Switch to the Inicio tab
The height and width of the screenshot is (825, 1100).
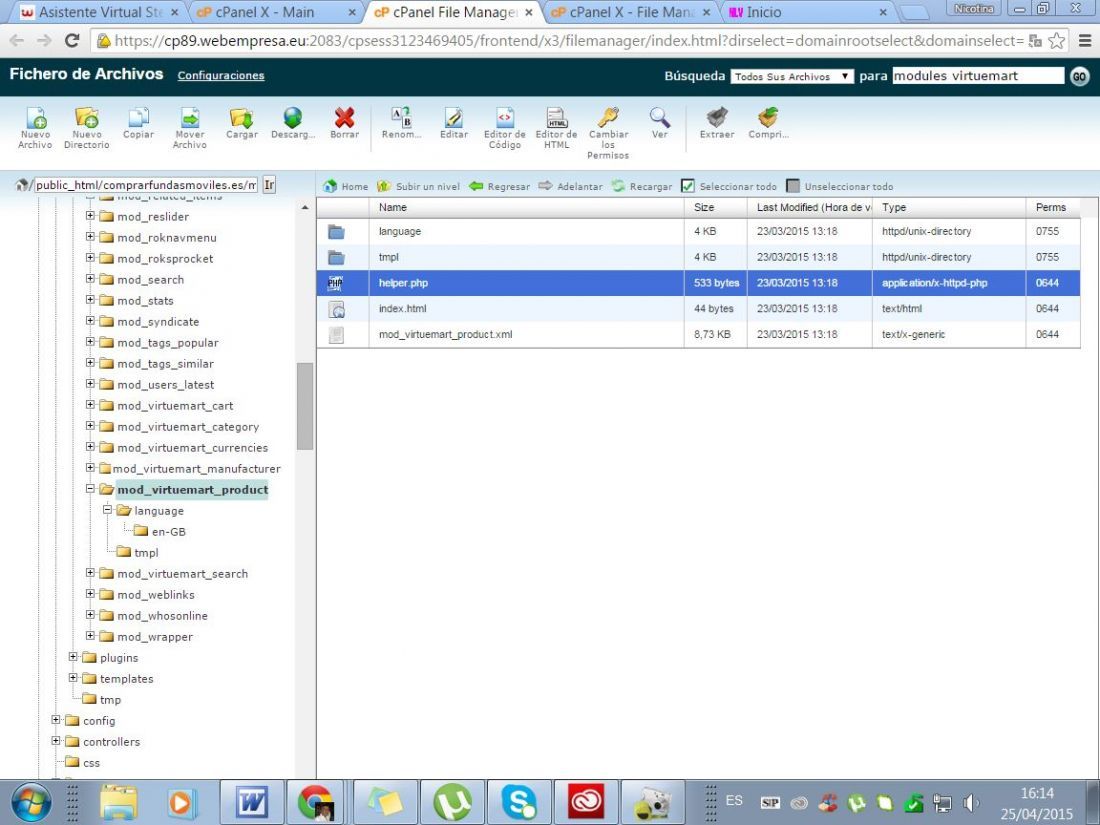tap(807, 13)
